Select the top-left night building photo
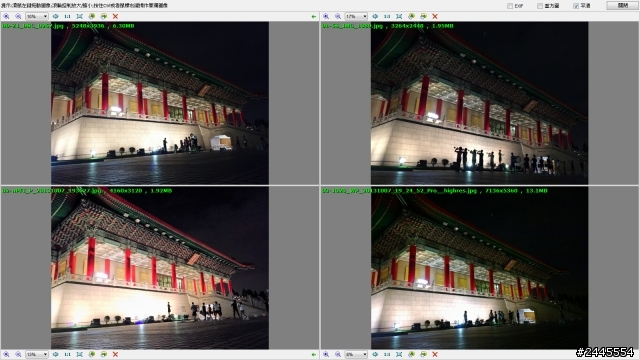This screenshot has height=360, width=640. point(160,103)
